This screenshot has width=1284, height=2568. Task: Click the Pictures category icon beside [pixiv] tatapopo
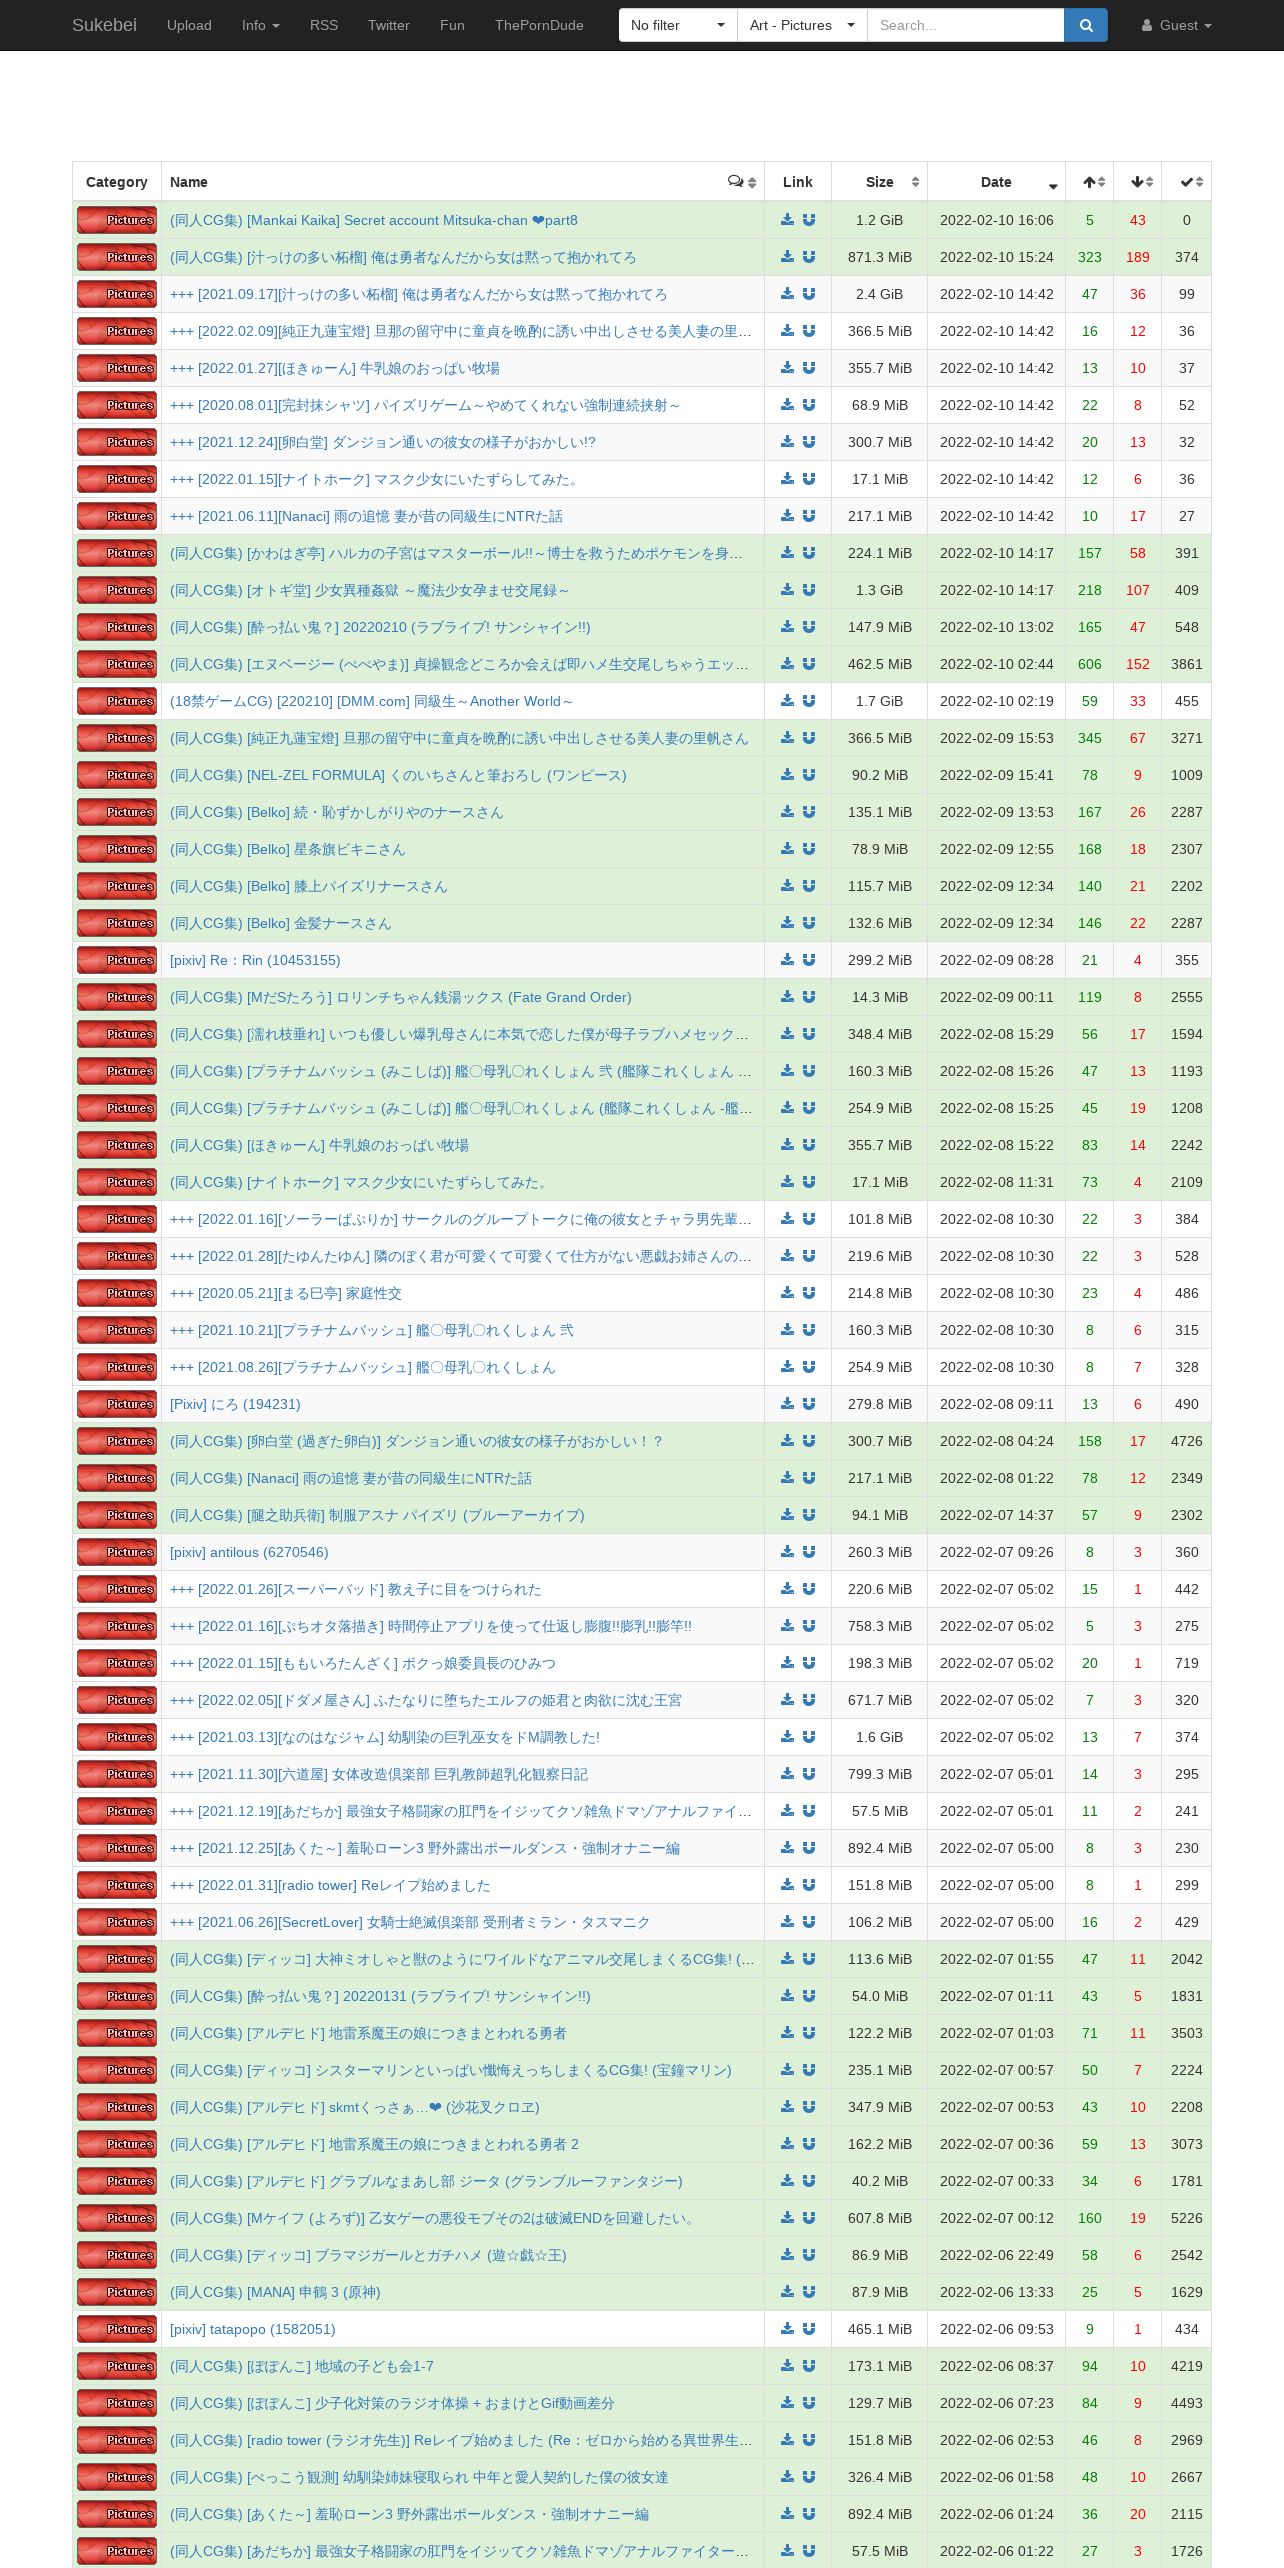[117, 2329]
